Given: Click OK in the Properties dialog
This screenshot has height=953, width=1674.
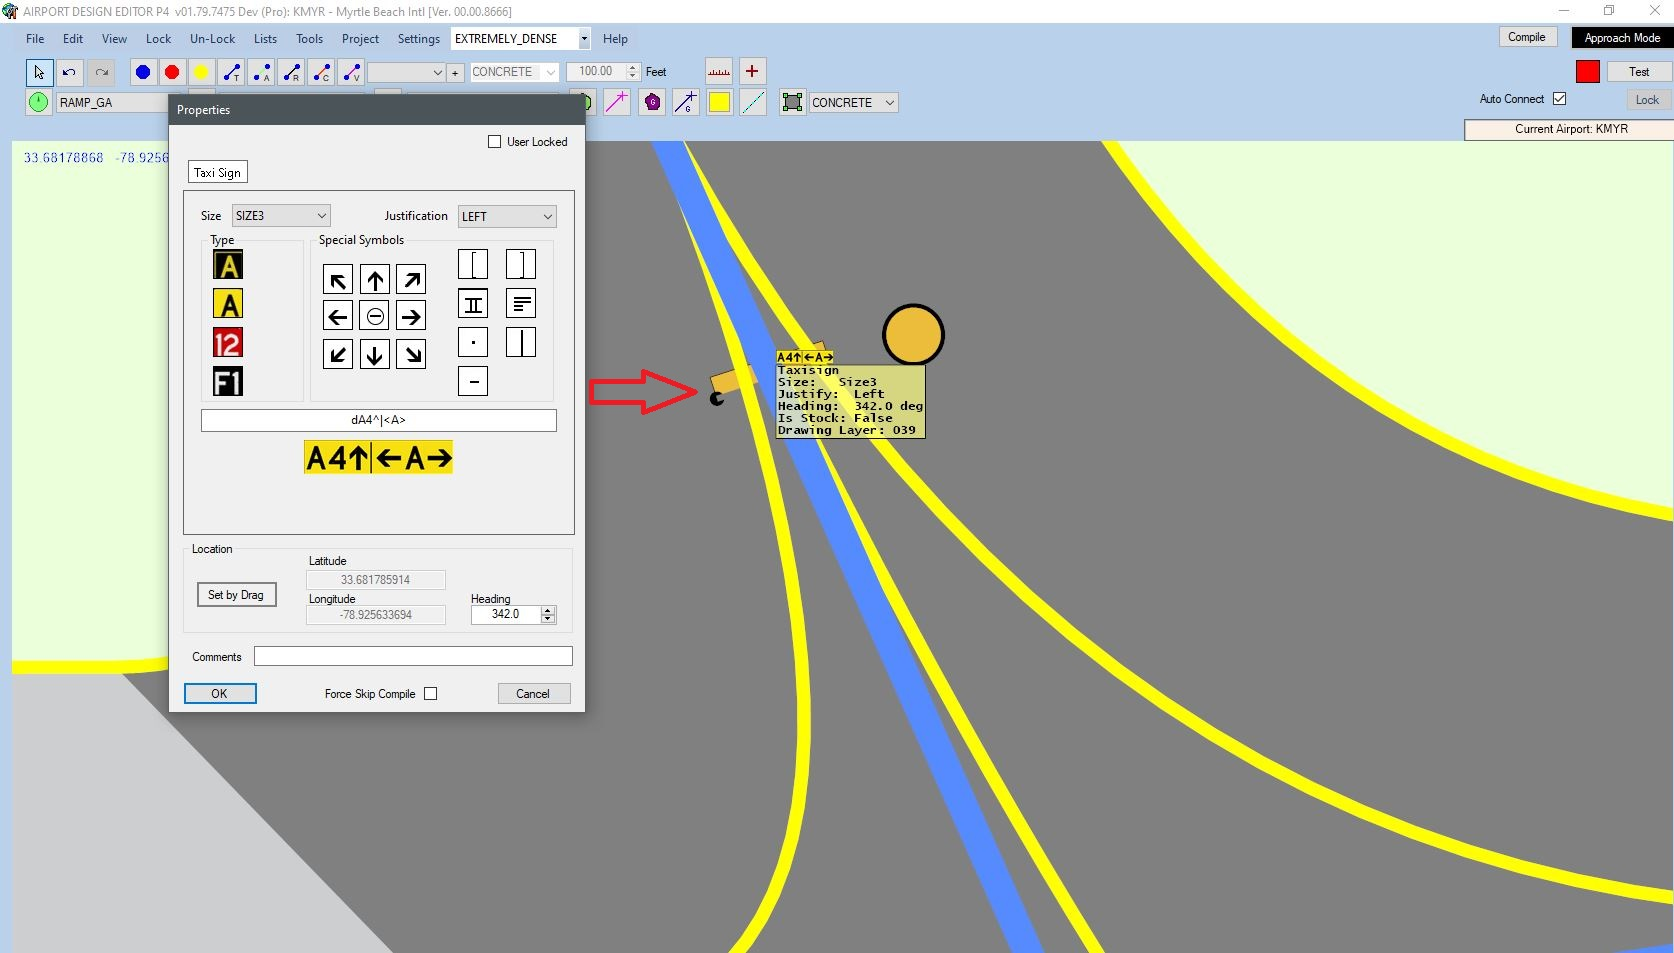Looking at the screenshot, I should (220, 694).
